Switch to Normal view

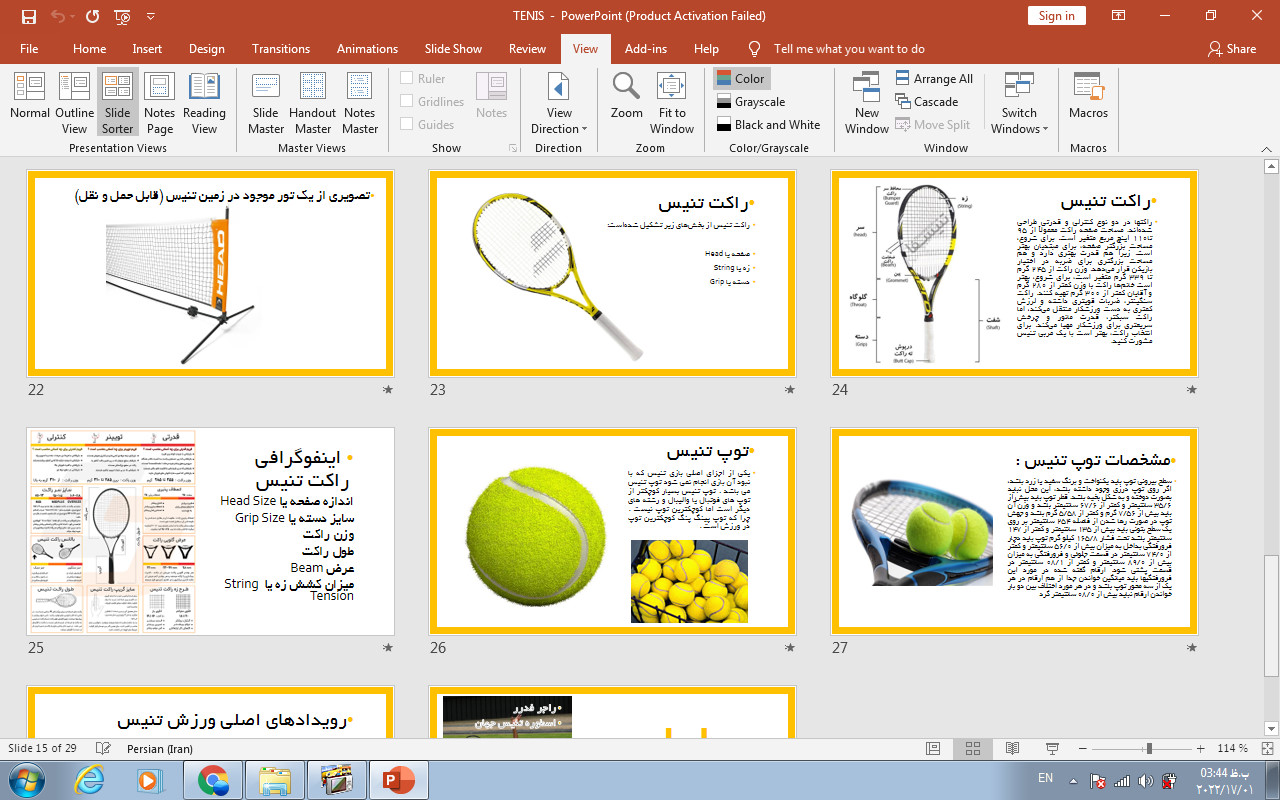[30, 101]
